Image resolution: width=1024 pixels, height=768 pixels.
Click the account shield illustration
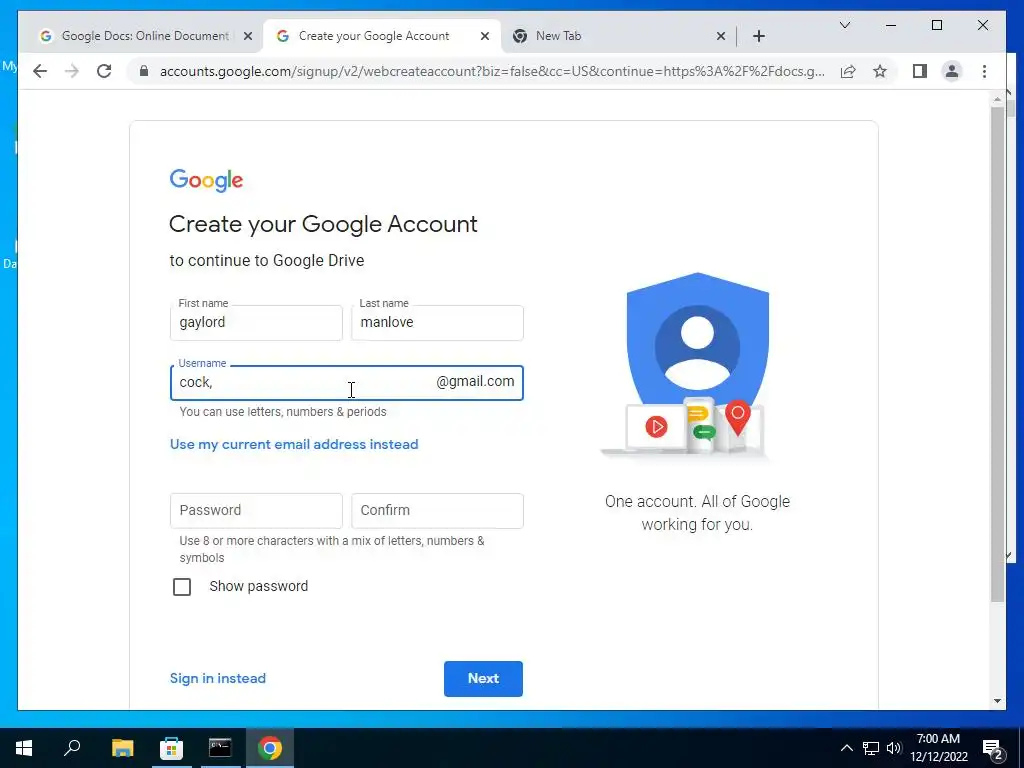click(697, 366)
